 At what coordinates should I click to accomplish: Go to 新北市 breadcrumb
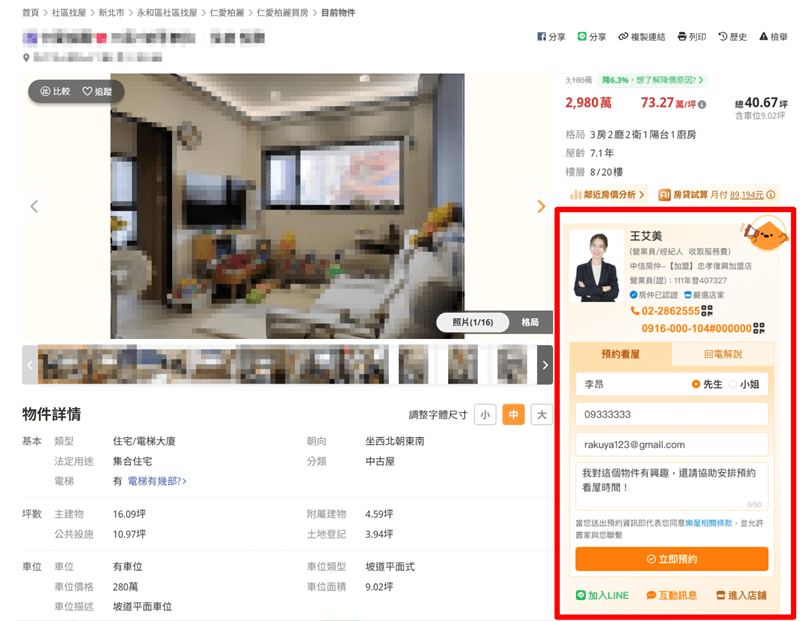(x=111, y=13)
